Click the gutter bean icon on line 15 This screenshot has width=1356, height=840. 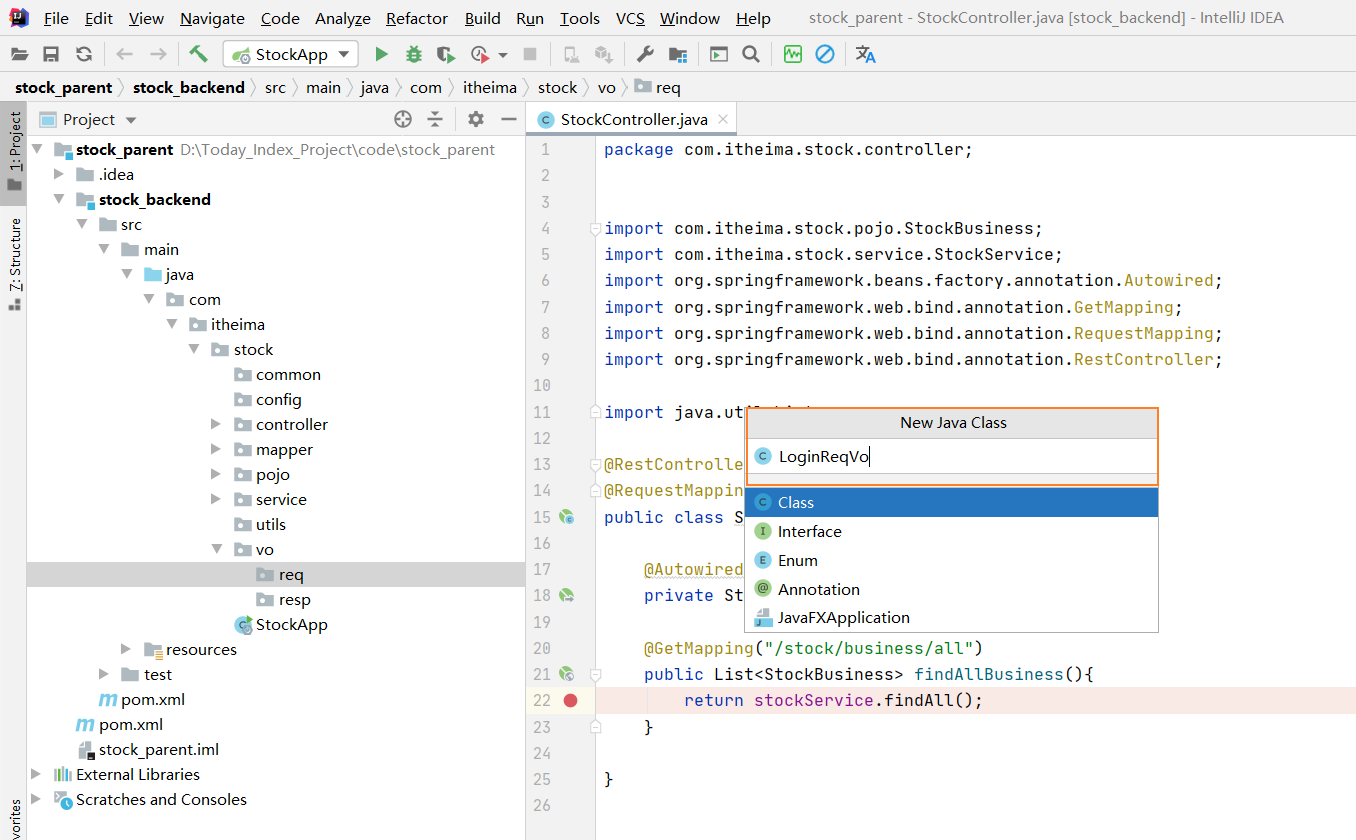(566, 517)
